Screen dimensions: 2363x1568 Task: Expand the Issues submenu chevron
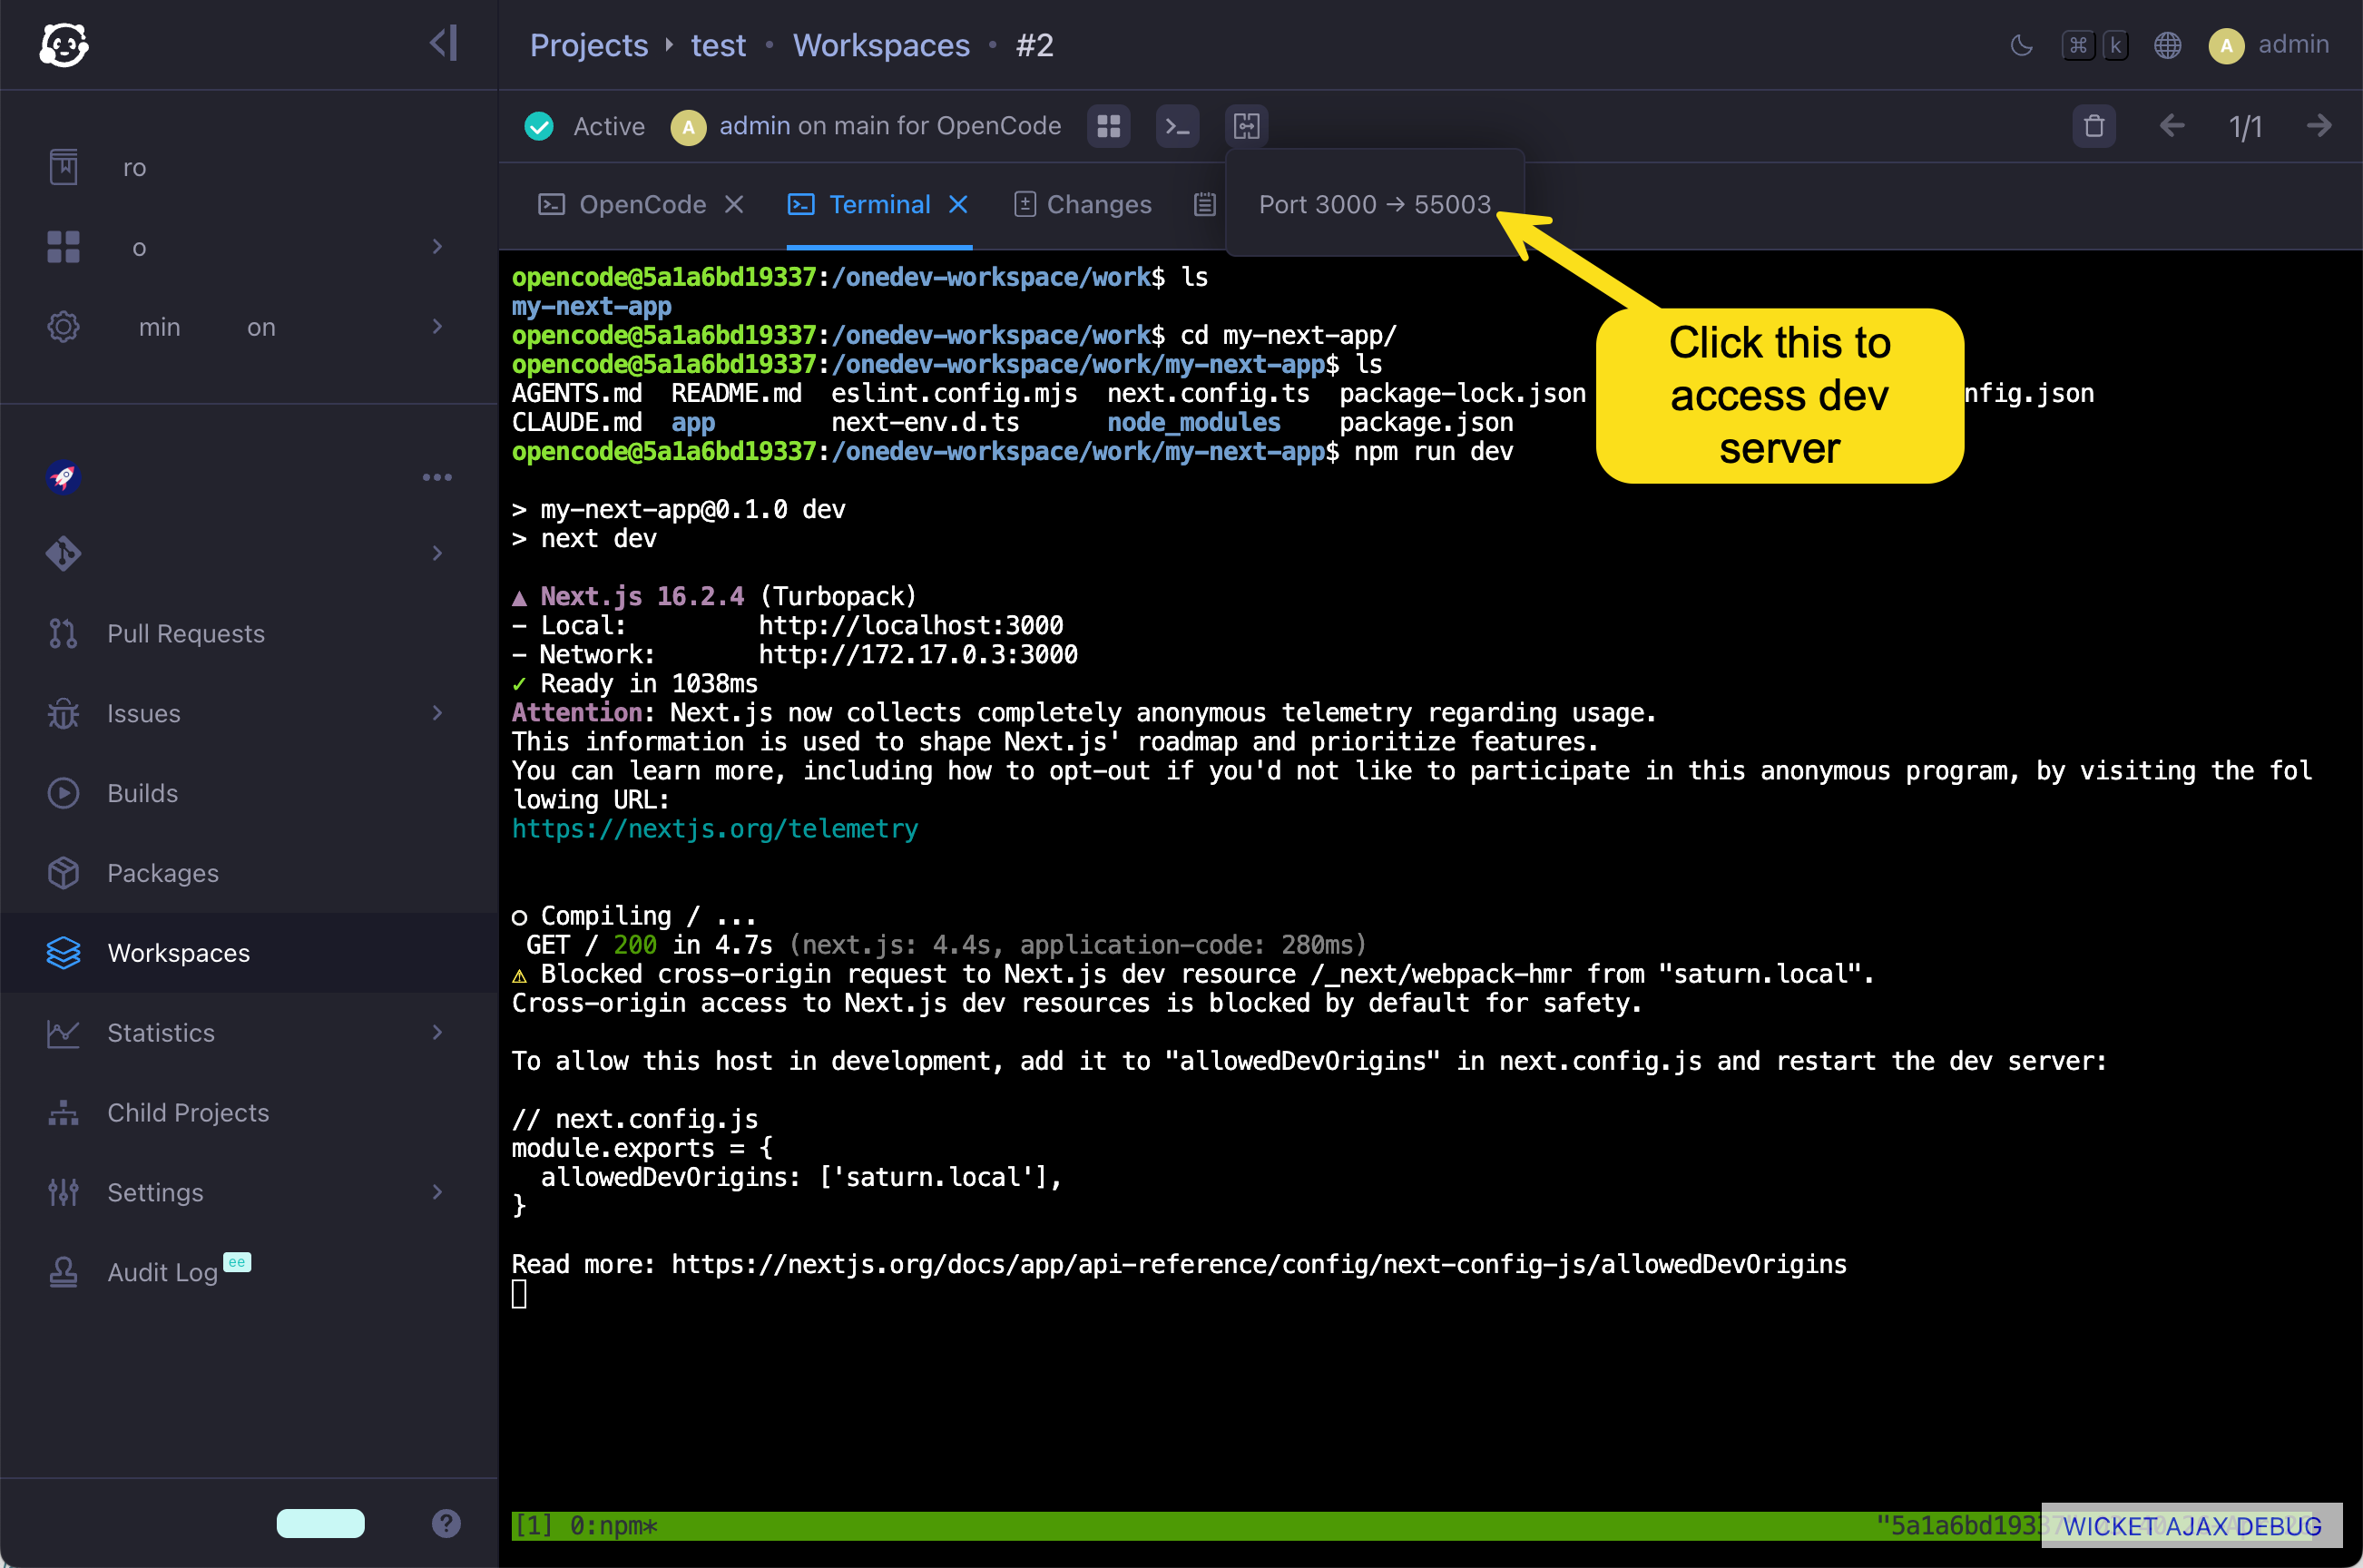437,712
